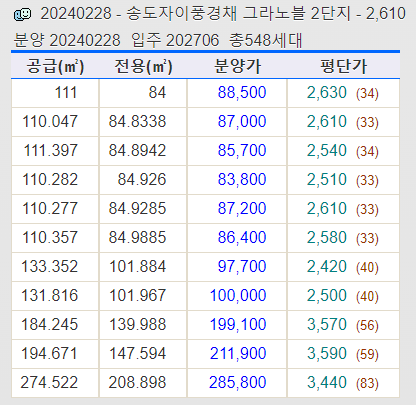Click the text 입주 202706
The image size is (416, 405).
coord(175,40)
